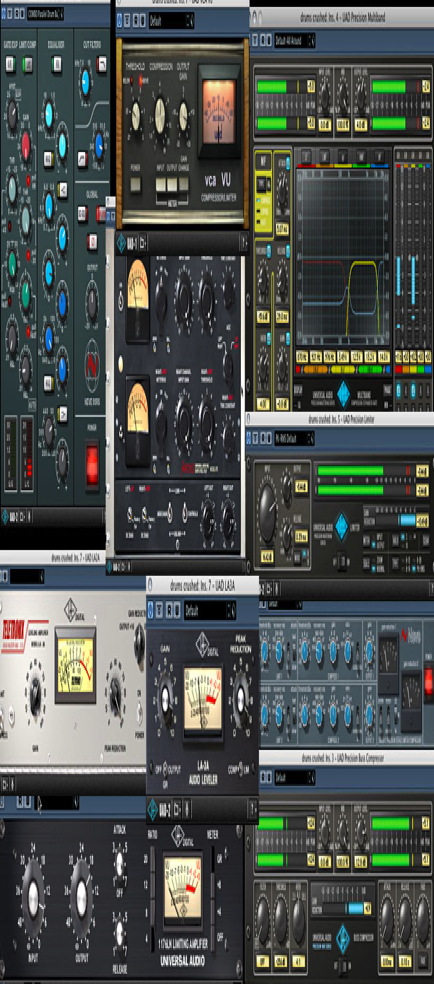The height and width of the screenshot is (984, 434).
Task: Click PEAK REDUCTION knob on Teletronix LA2A
Action: [x=115, y=693]
